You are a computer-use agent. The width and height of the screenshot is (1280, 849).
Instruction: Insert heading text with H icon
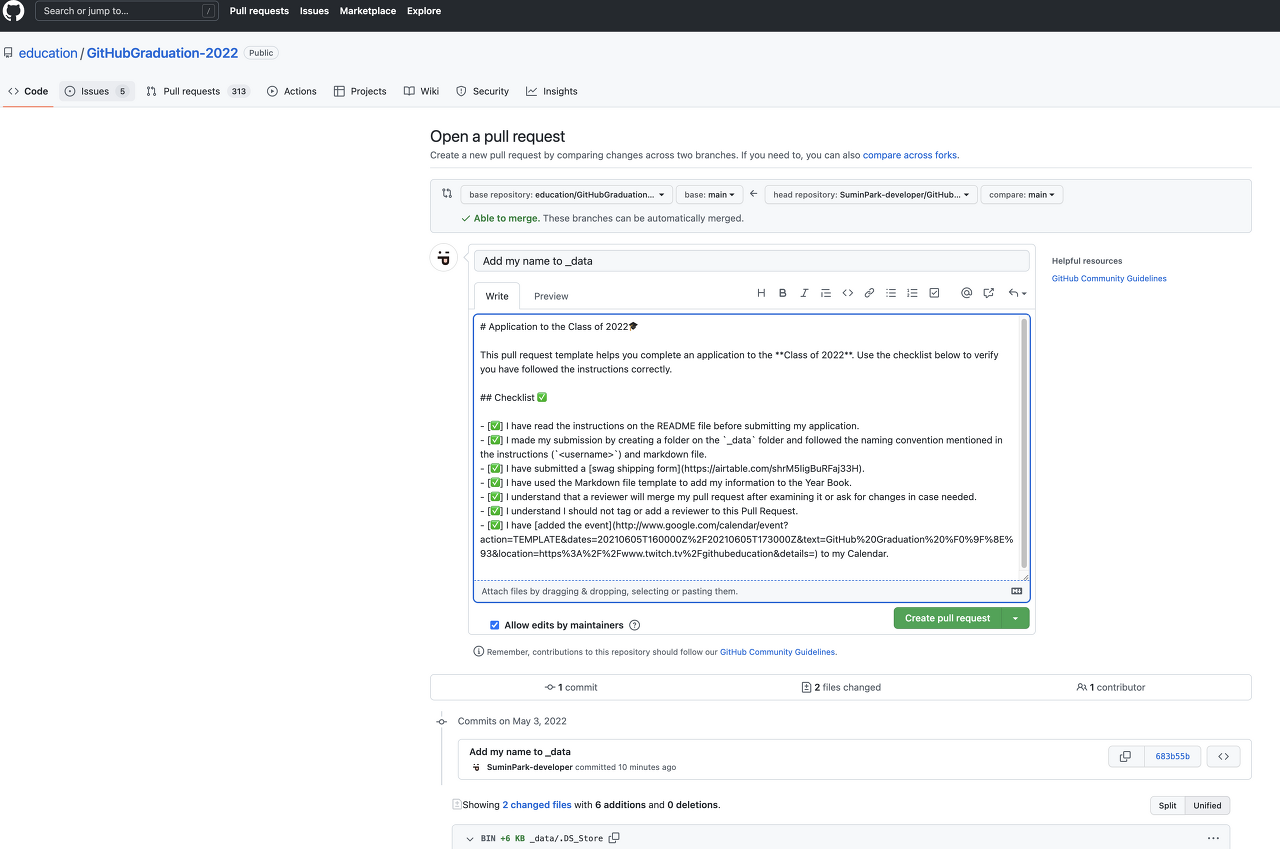tap(761, 293)
